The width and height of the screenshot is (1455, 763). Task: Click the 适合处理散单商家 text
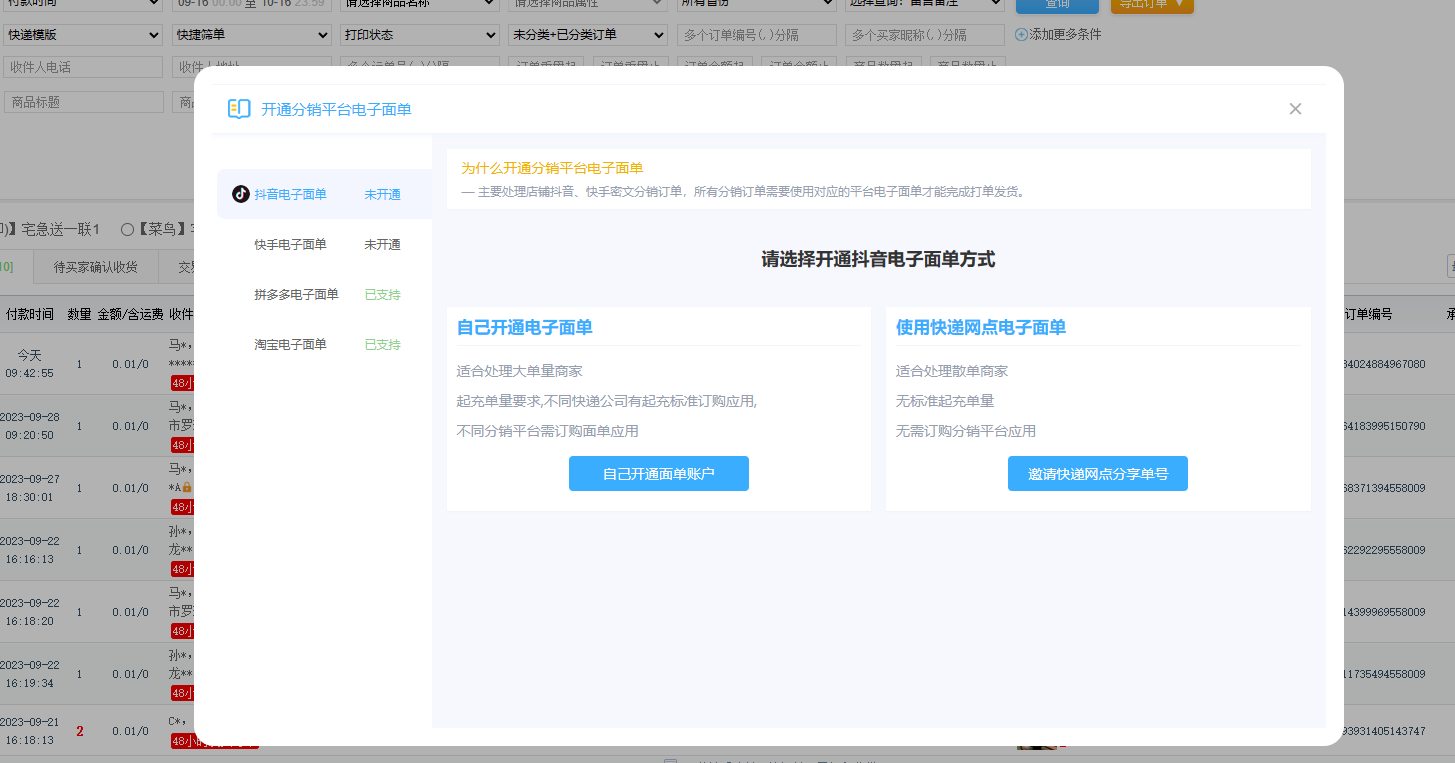tap(952, 371)
